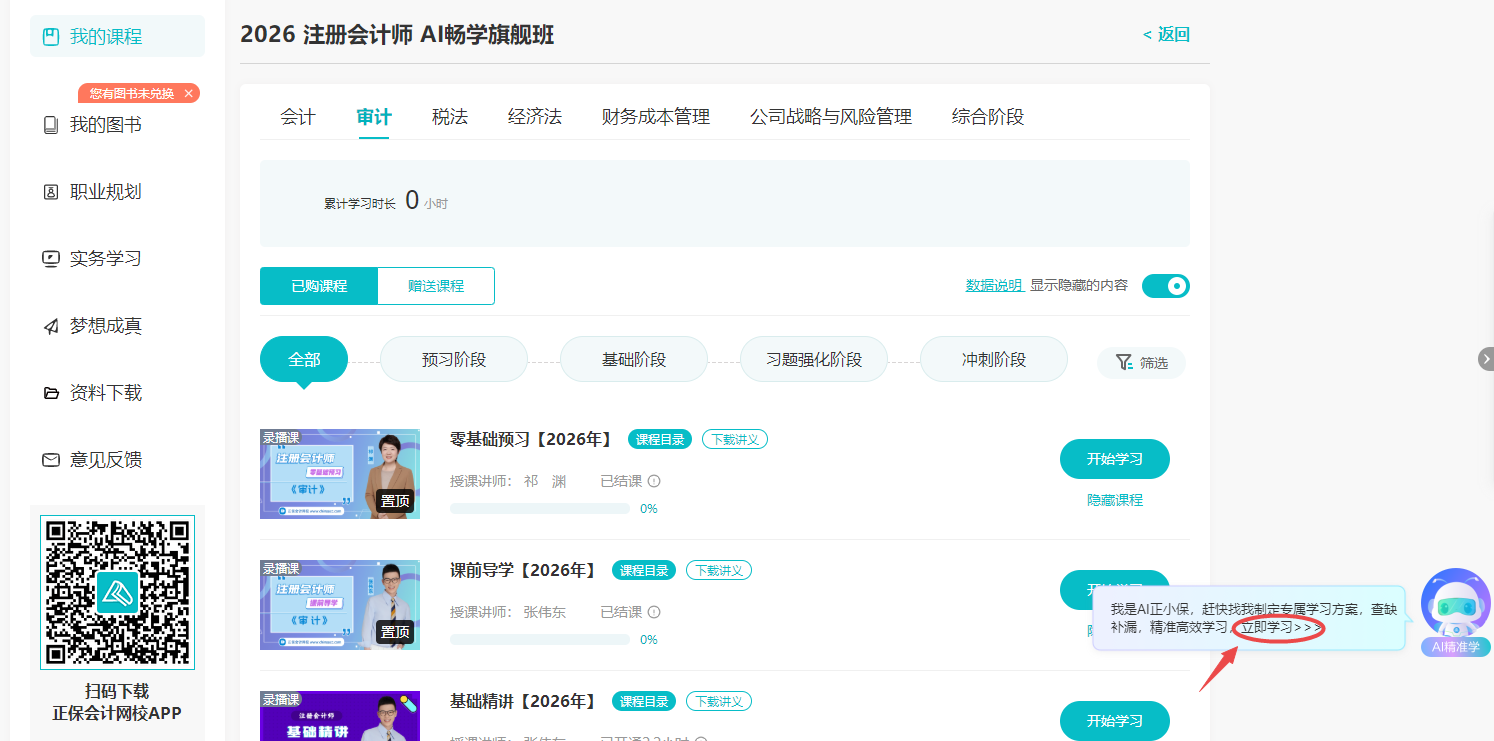Select 已购课程 filter
The height and width of the screenshot is (741, 1494).
tap(318, 285)
